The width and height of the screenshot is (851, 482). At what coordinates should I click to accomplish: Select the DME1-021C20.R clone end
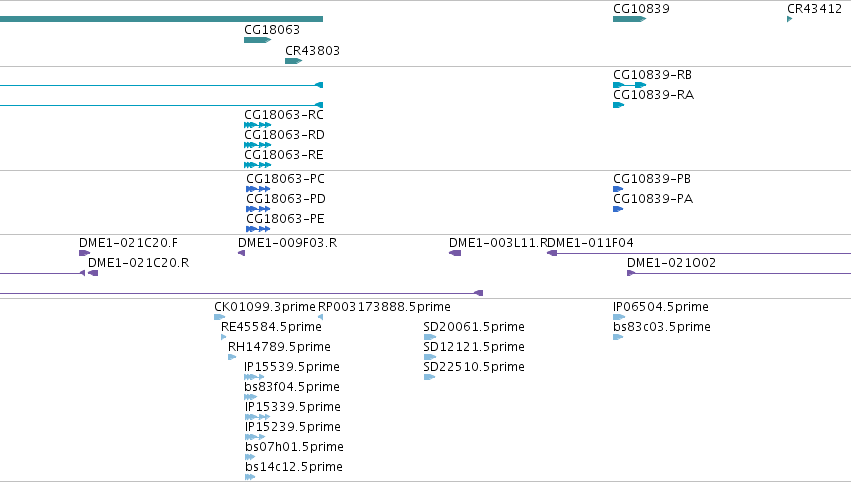(93, 273)
